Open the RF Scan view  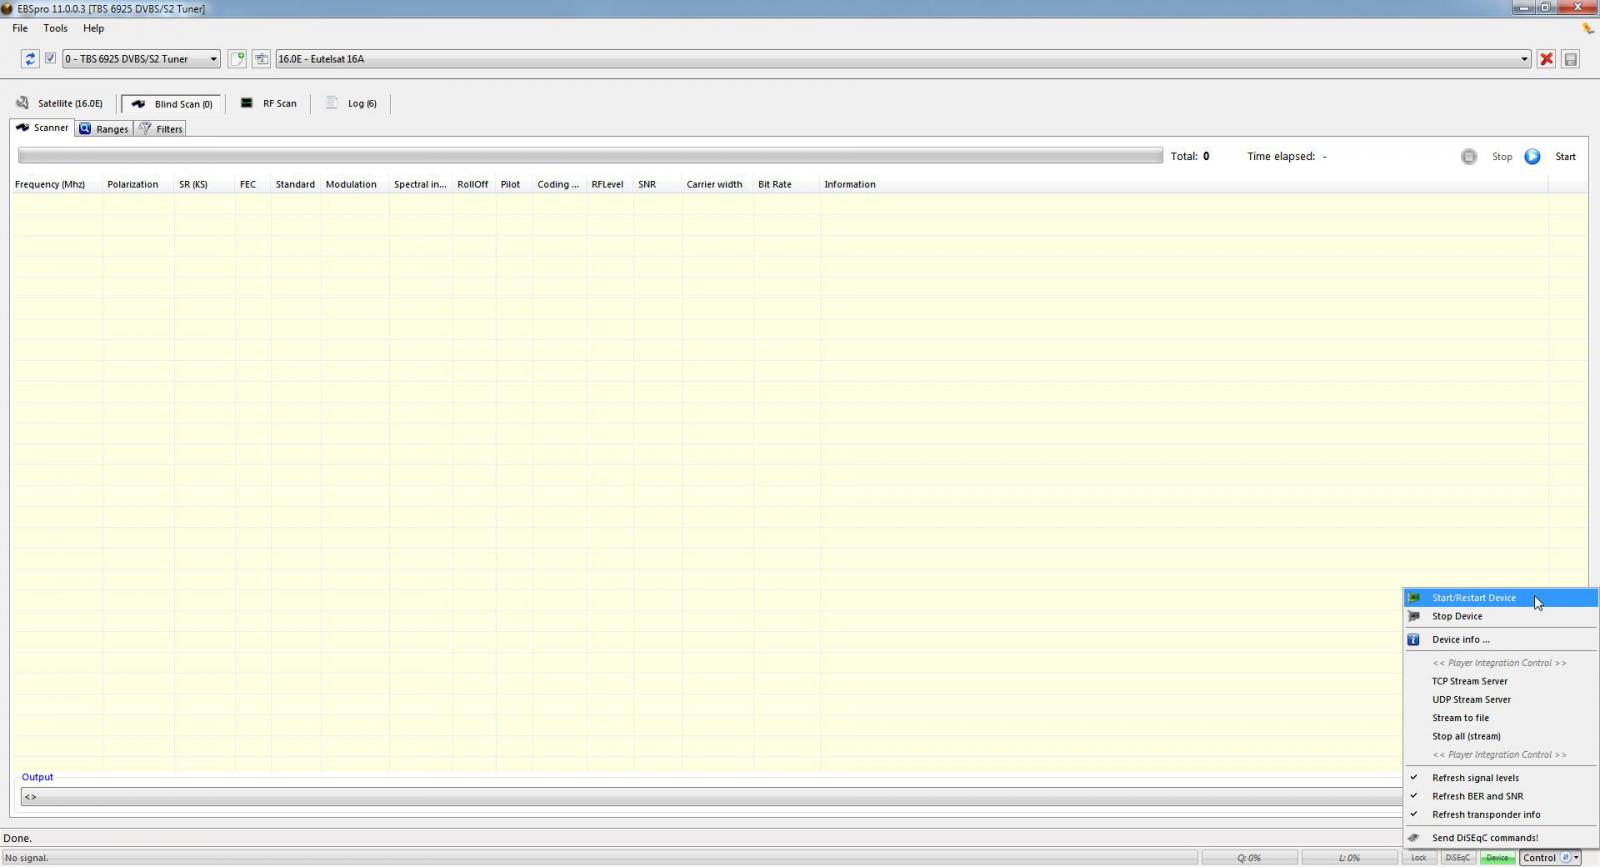point(269,104)
